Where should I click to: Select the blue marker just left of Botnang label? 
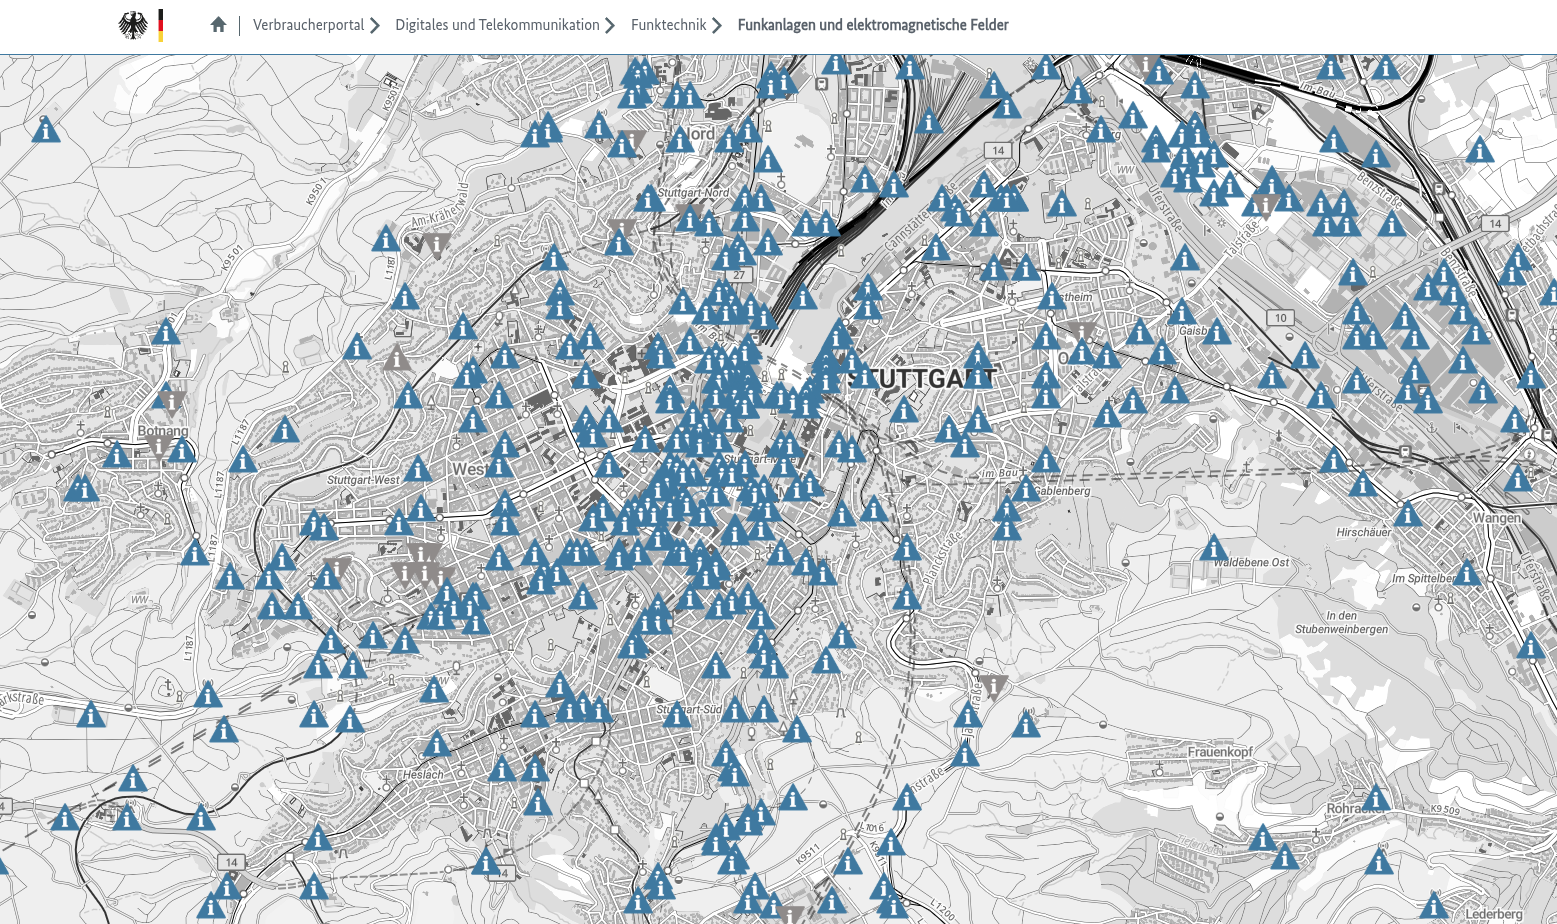[x=117, y=455]
